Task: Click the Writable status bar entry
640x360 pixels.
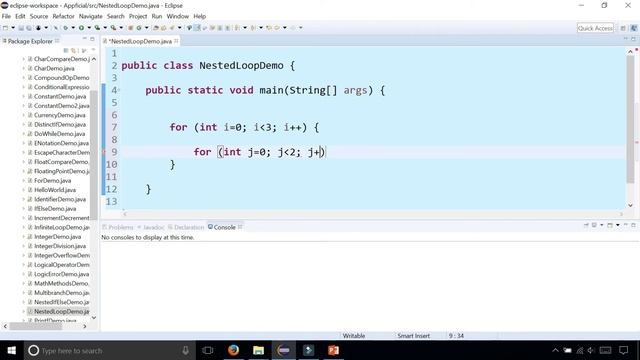Action: [353, 336]
